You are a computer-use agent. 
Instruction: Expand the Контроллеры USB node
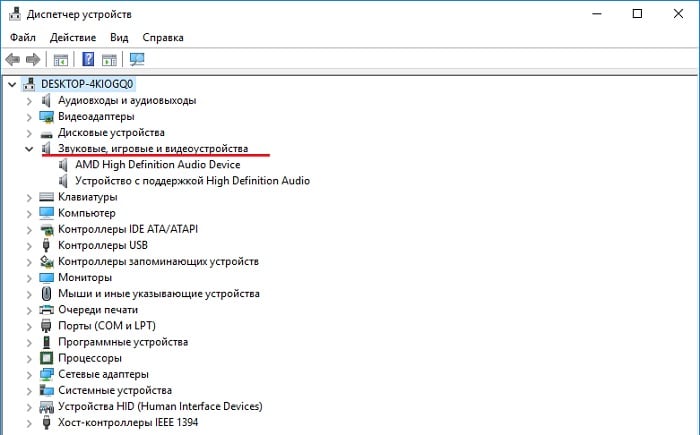pos(28,245)
